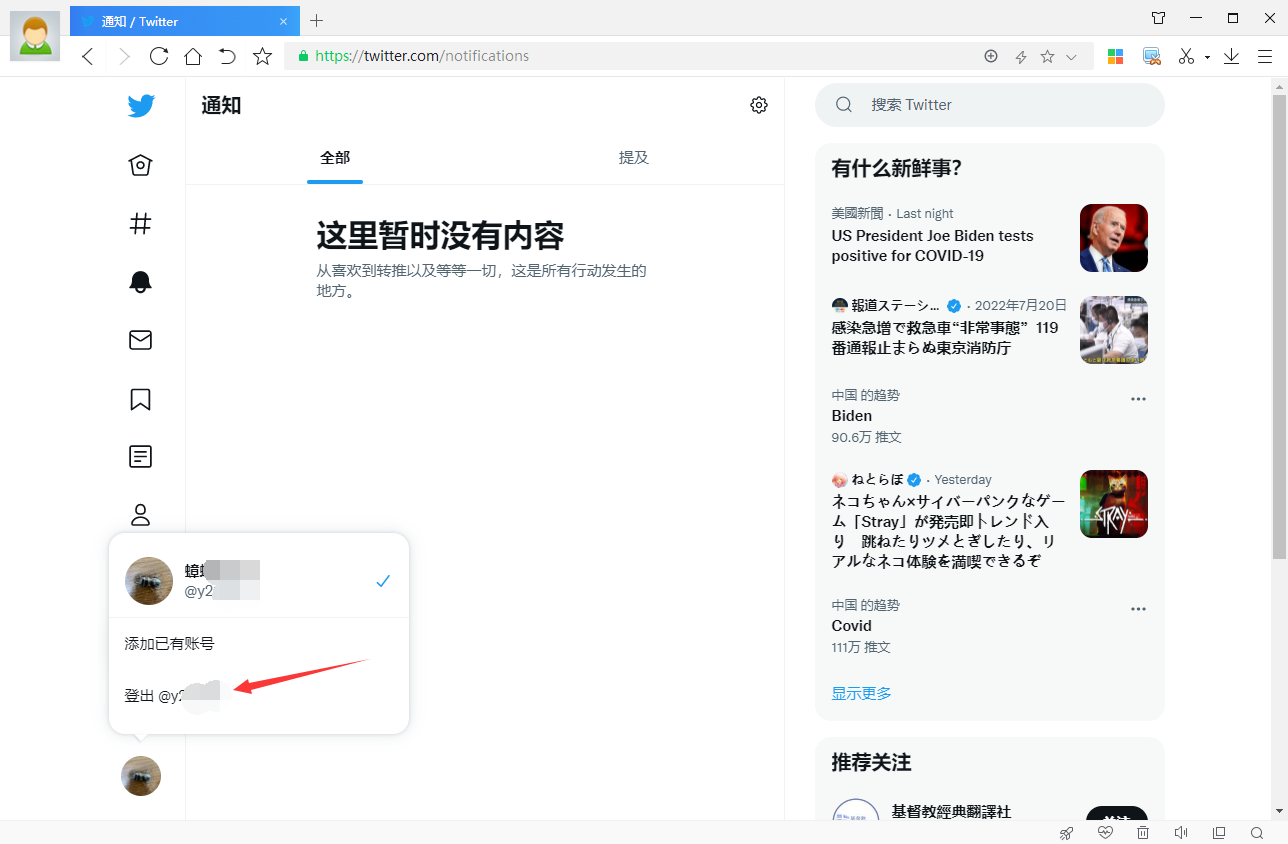The image size is (1288, 844).
Task: Click the browser forward arrow
Action: pyautogui.click(x=124, y=57)
